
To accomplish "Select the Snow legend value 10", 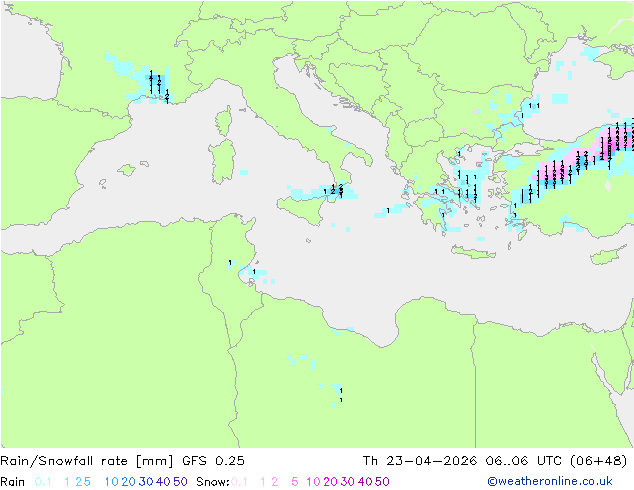I will pos(313,482).
